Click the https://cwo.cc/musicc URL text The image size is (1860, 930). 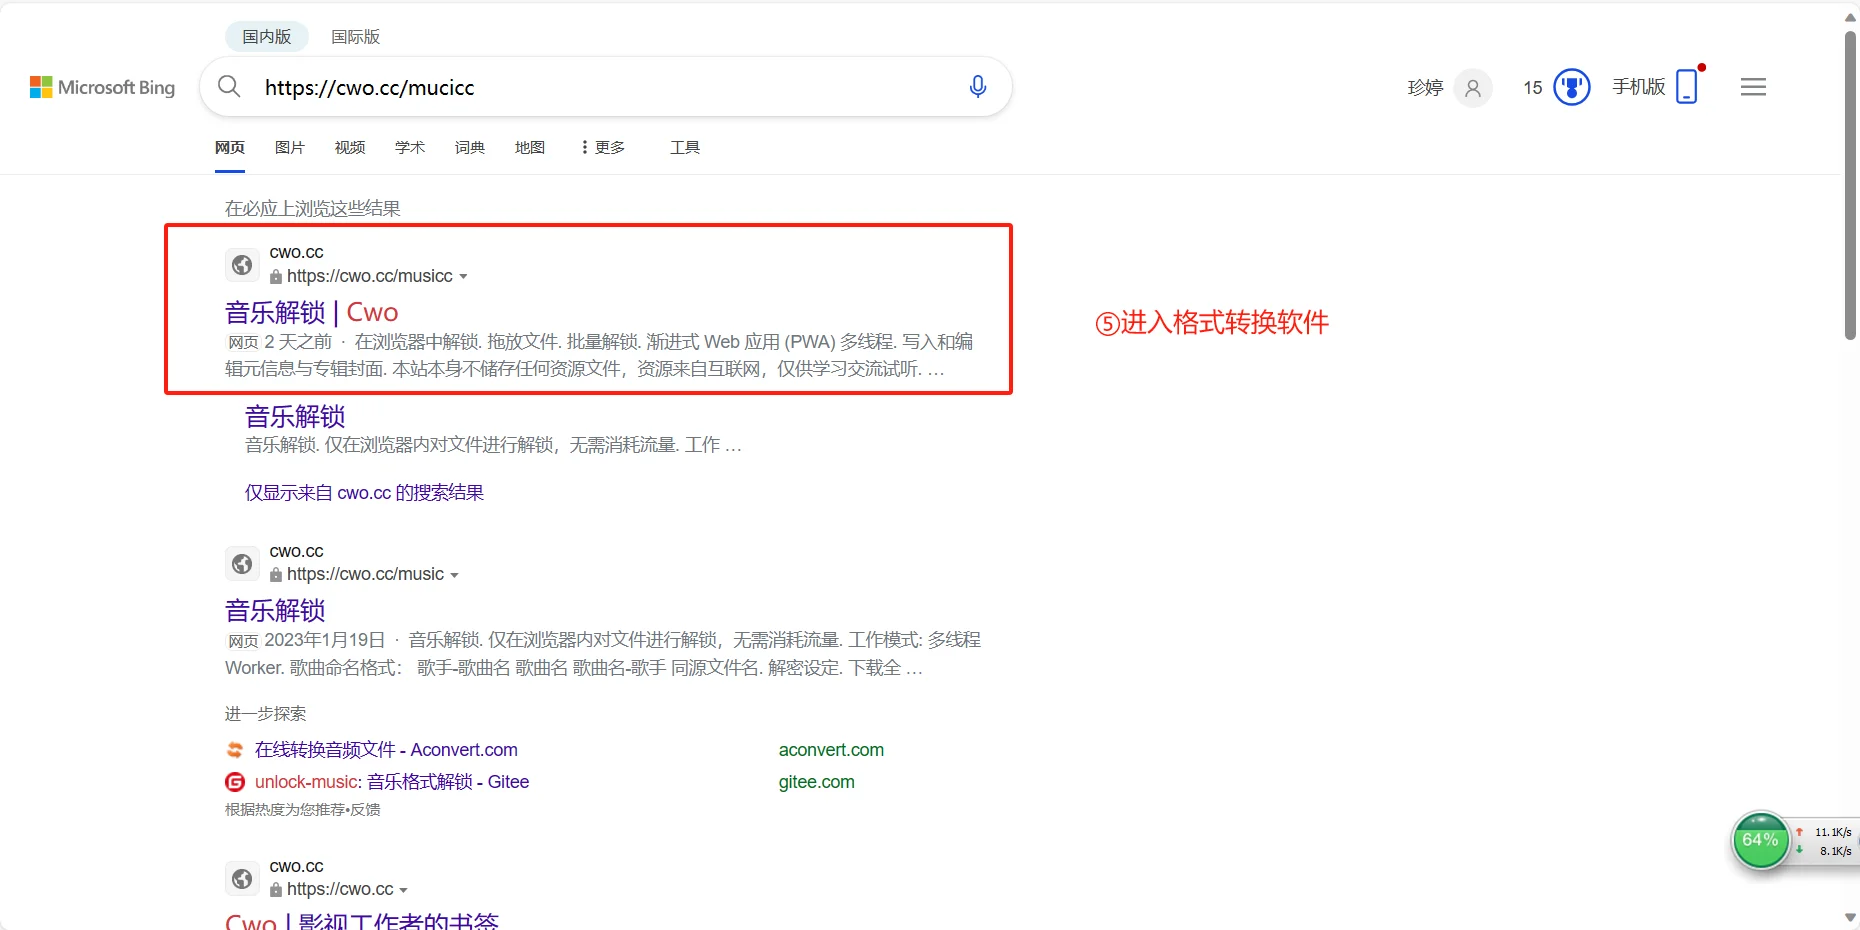[370, 276]
